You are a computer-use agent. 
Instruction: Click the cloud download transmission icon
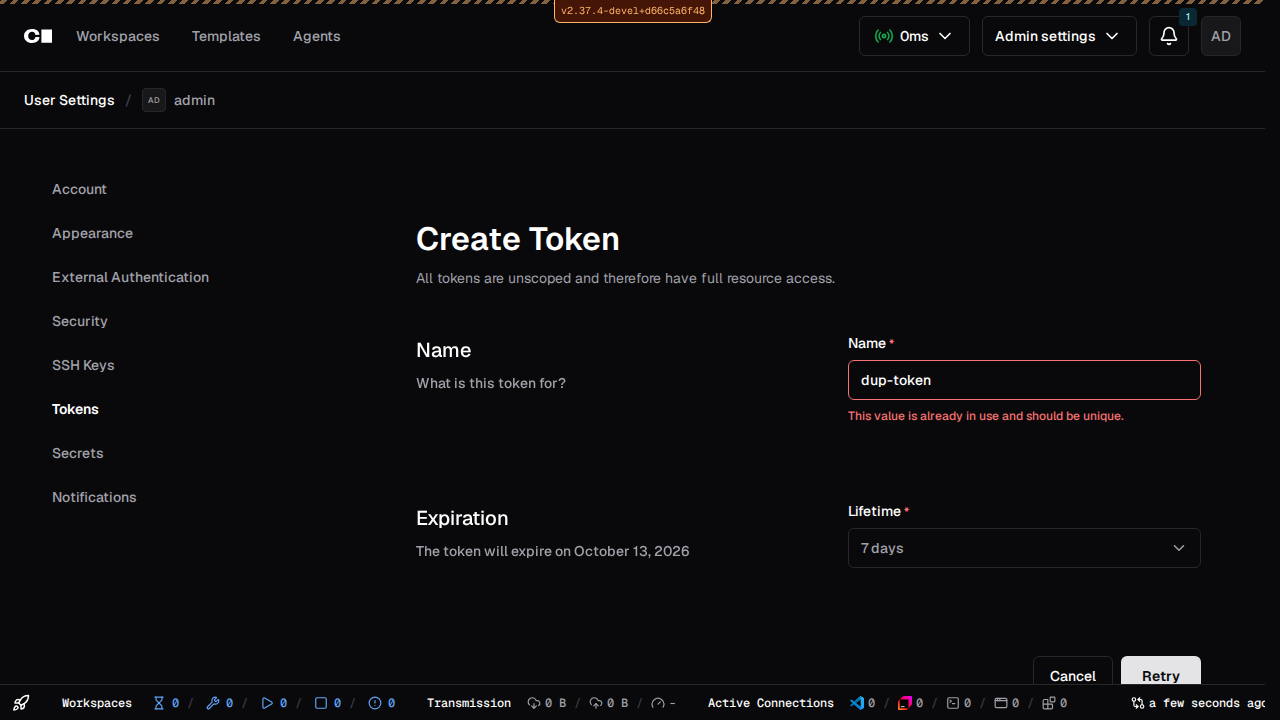click(534, 703)
